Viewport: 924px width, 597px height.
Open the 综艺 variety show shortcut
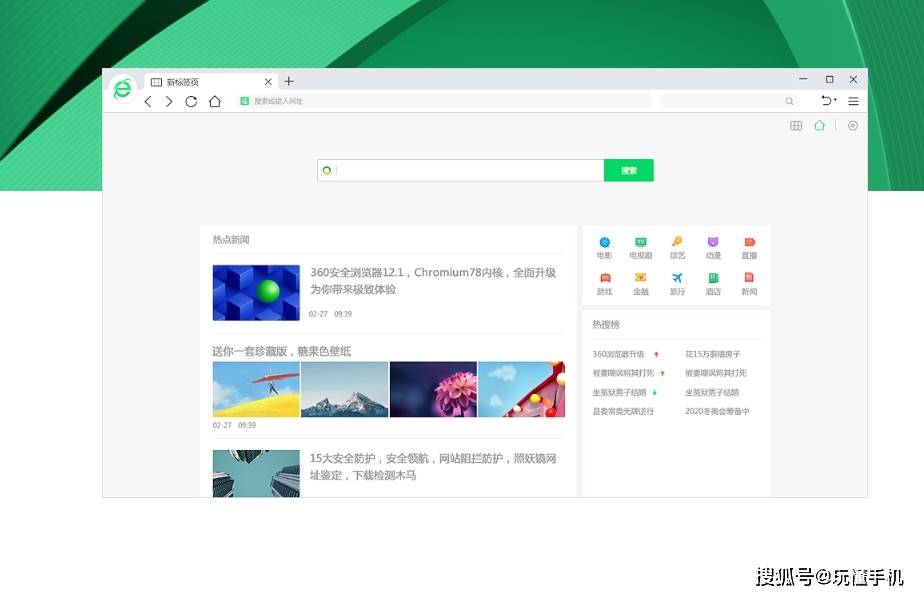tap(677, 248)
